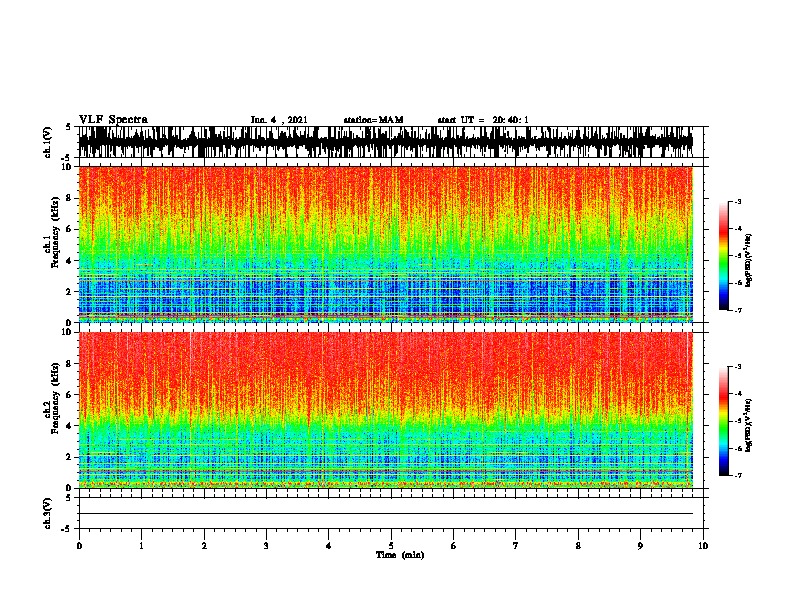Click ch.1 frequency tick label "6"

pos(71,229)
